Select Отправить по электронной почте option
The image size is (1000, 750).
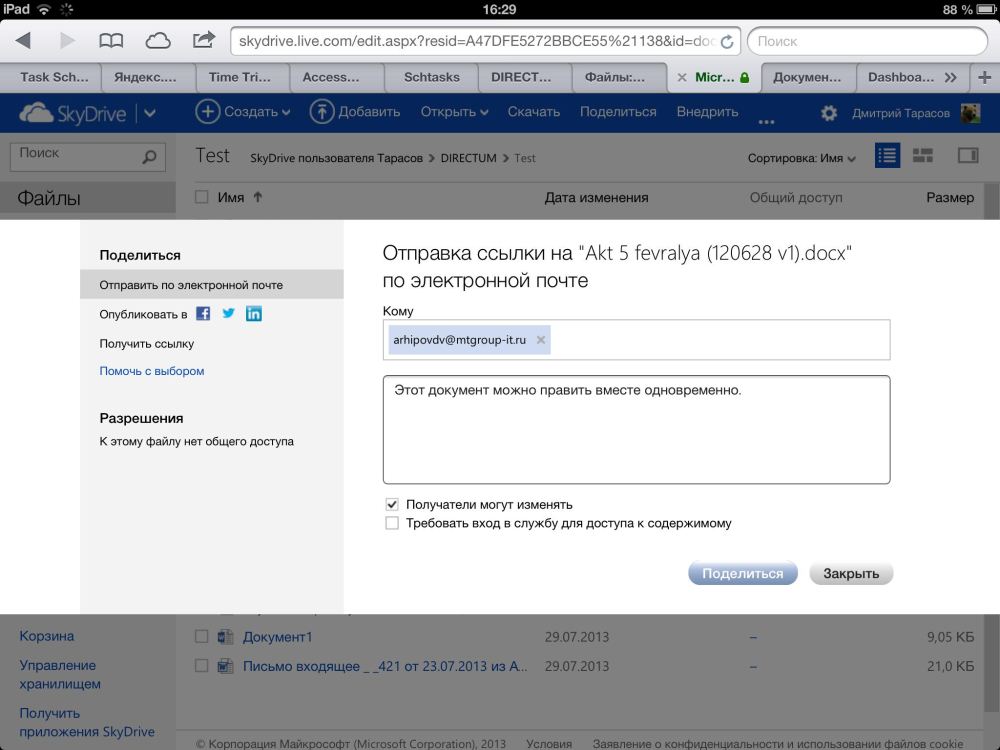tap(212, 284)
